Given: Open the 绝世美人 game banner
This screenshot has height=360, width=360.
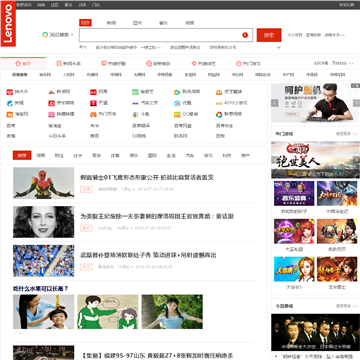Looking at the screenshot, I should coord(315,160).
